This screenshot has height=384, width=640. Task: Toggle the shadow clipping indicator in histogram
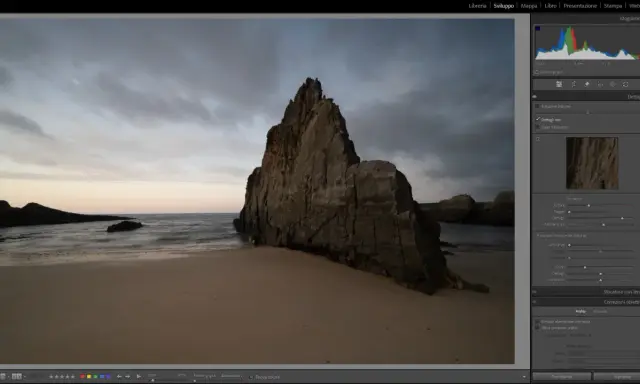click(x=538, y=28)
